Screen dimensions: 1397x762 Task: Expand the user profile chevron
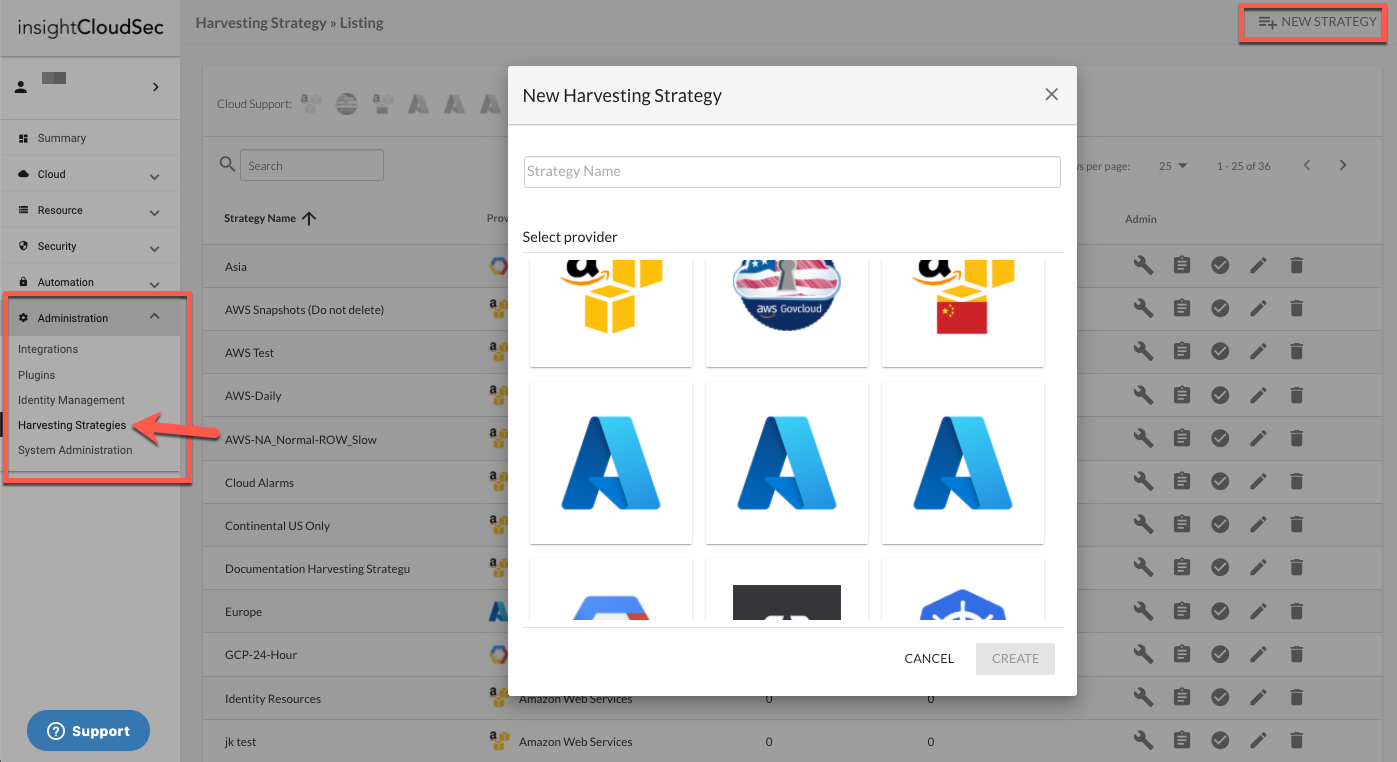(x=155, y=87)
